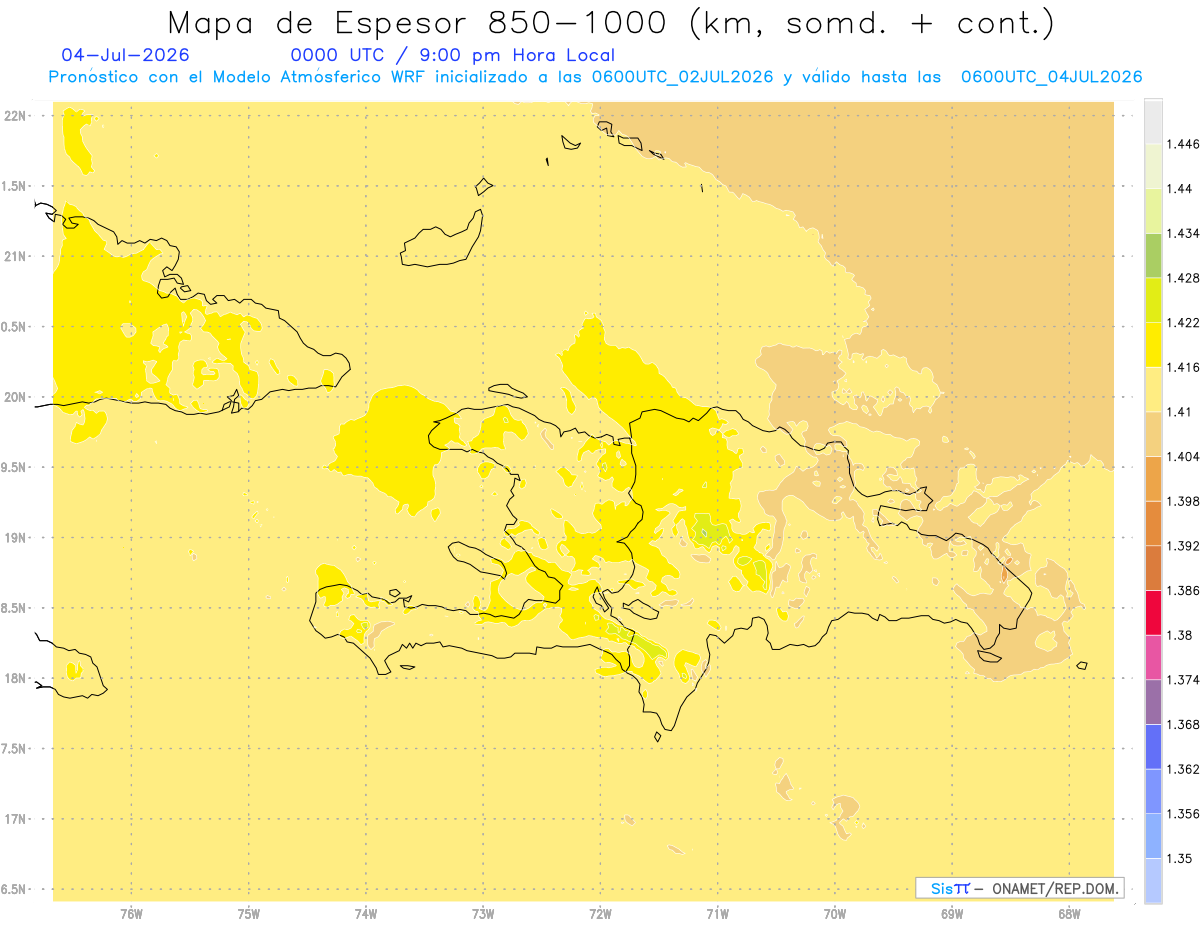Pick the red 1.38–1.386 legend swatch
1200x927 pixels.
tap(1153, 612)
